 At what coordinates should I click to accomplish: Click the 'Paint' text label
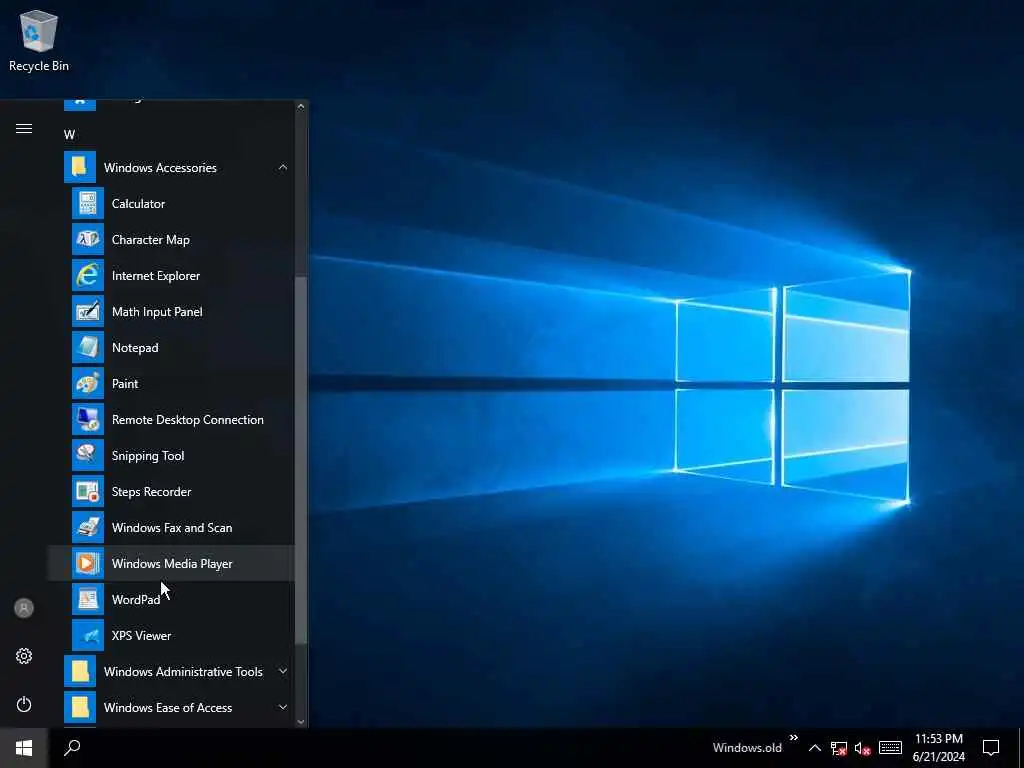pos(125,383)
